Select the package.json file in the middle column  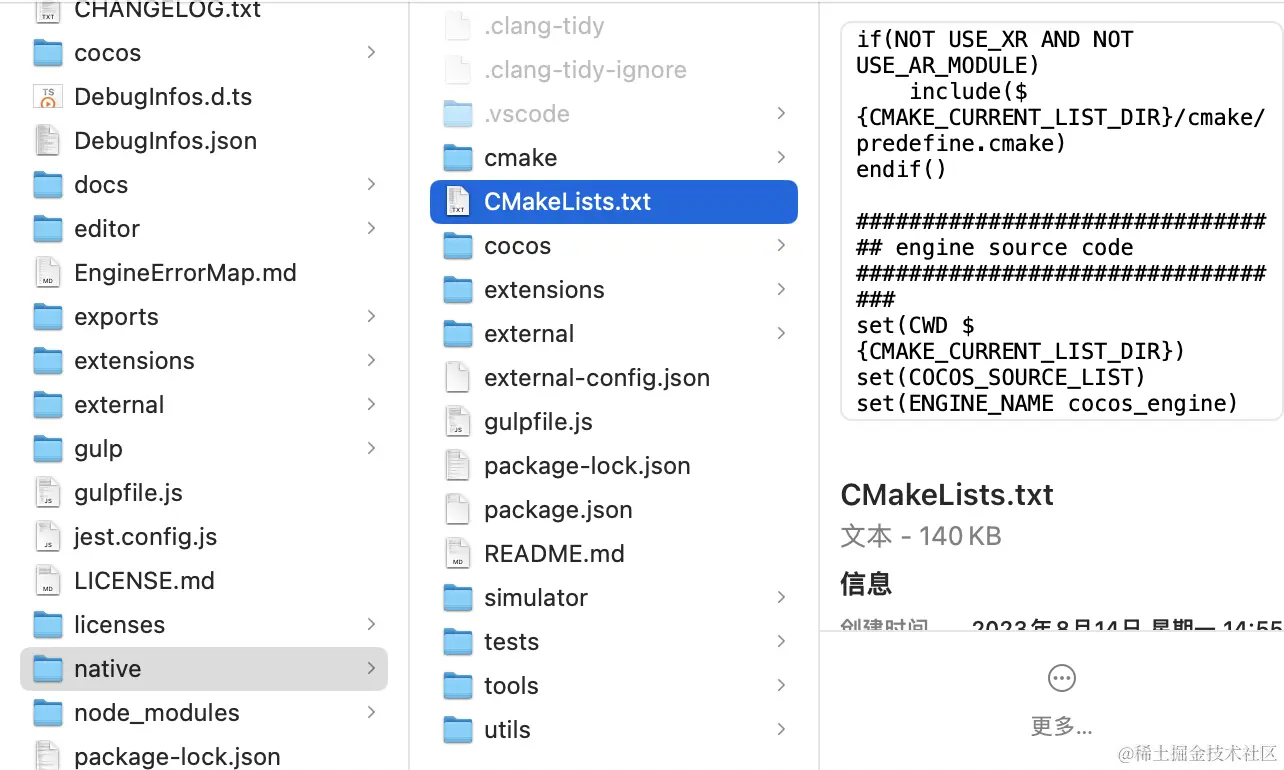tap(558, 509)
